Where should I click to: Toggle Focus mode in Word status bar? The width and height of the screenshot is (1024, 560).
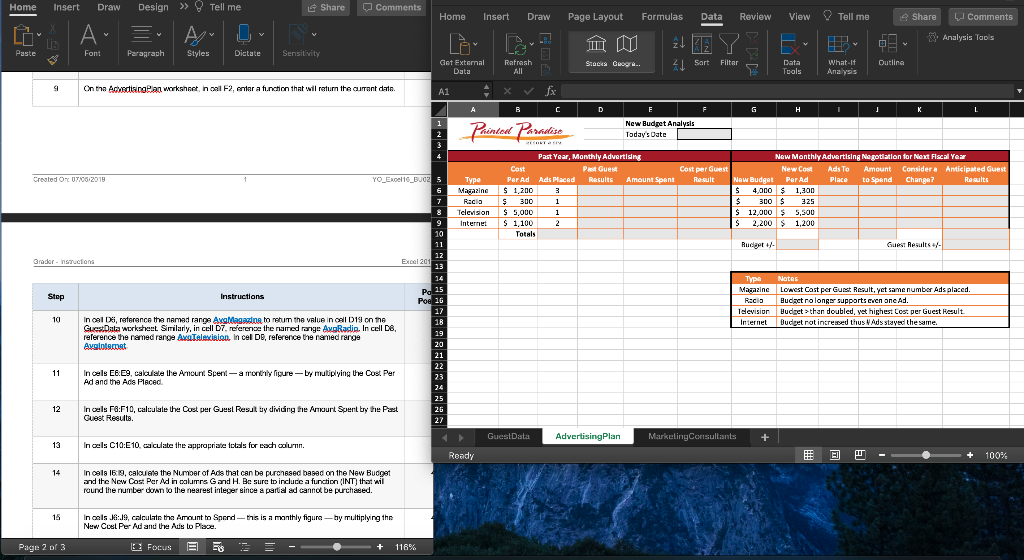coord(150,547)
